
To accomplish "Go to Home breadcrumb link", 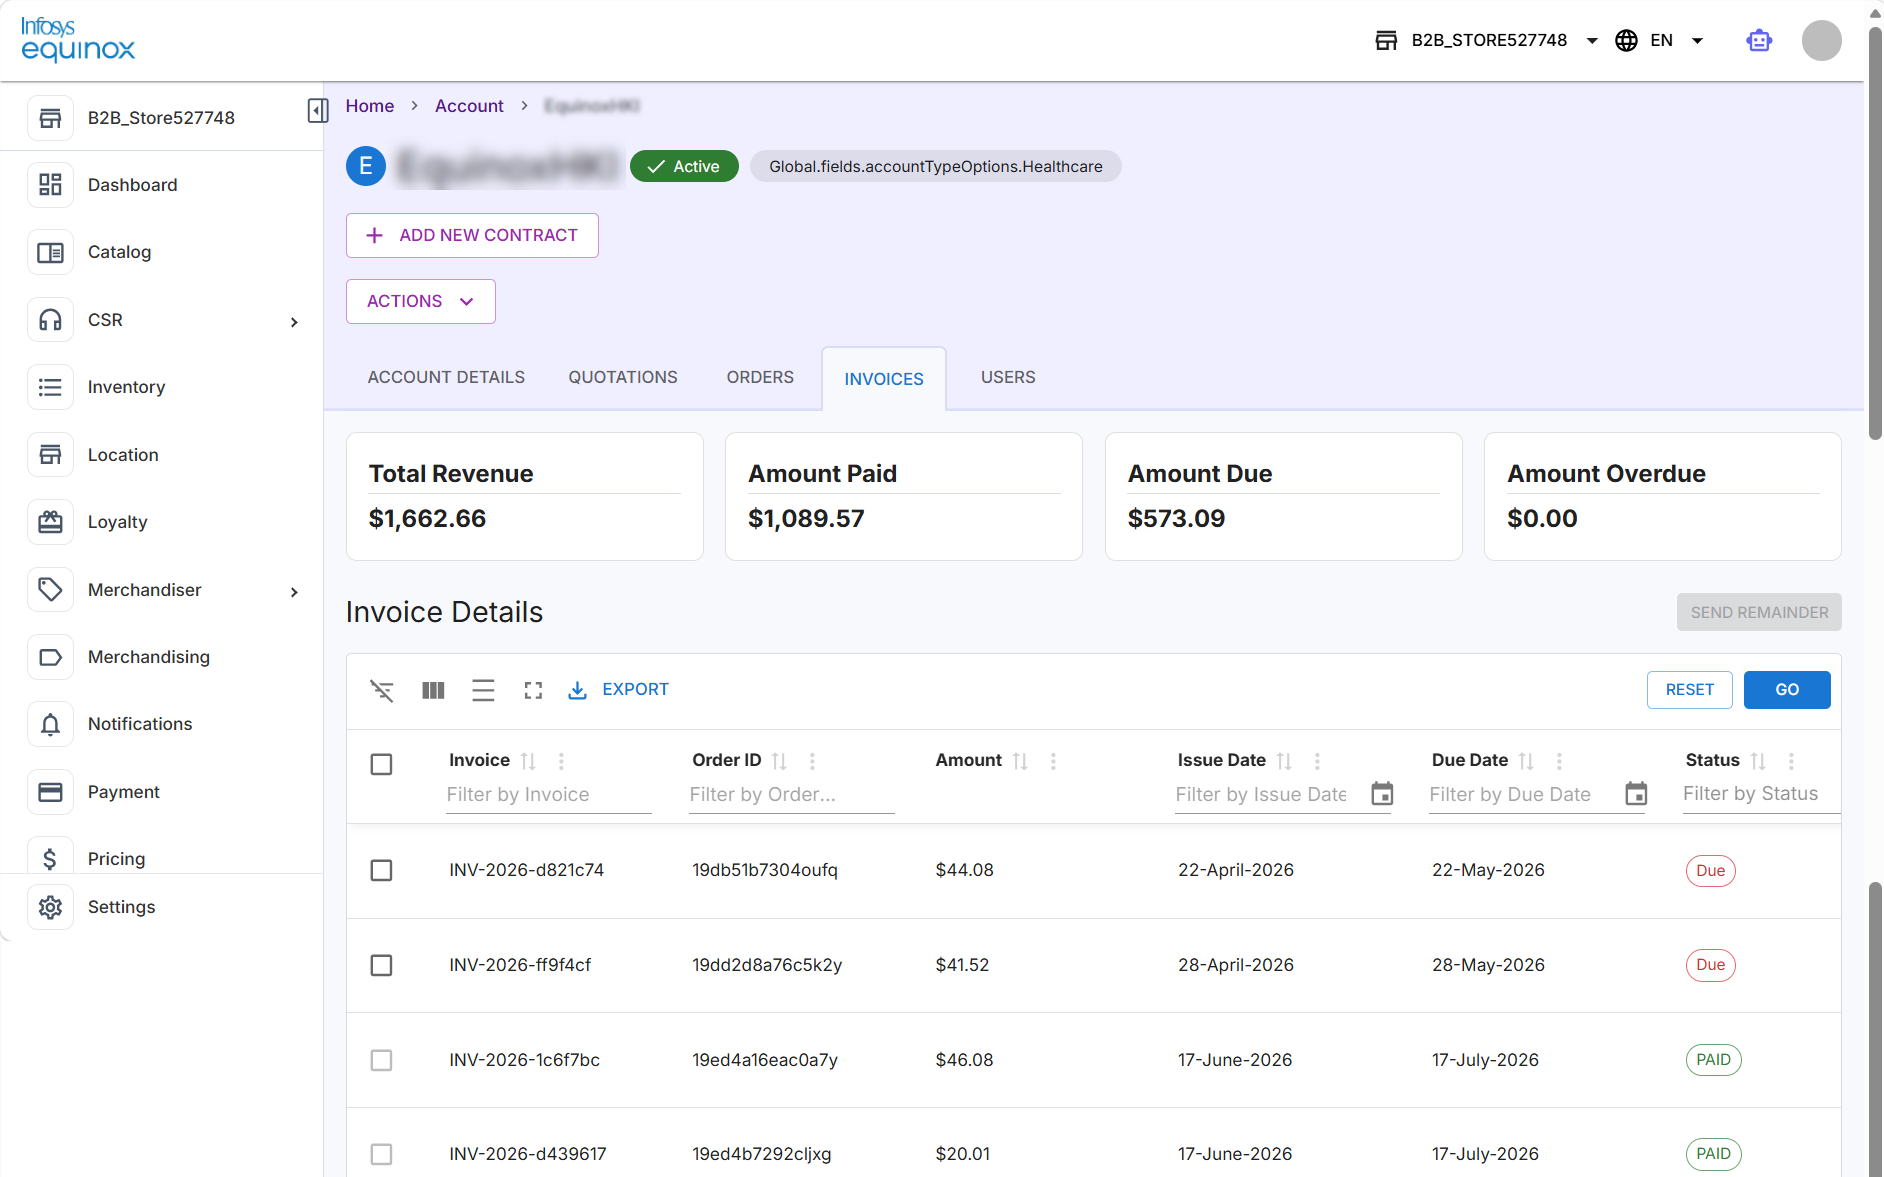I will [x=370, y=106].
